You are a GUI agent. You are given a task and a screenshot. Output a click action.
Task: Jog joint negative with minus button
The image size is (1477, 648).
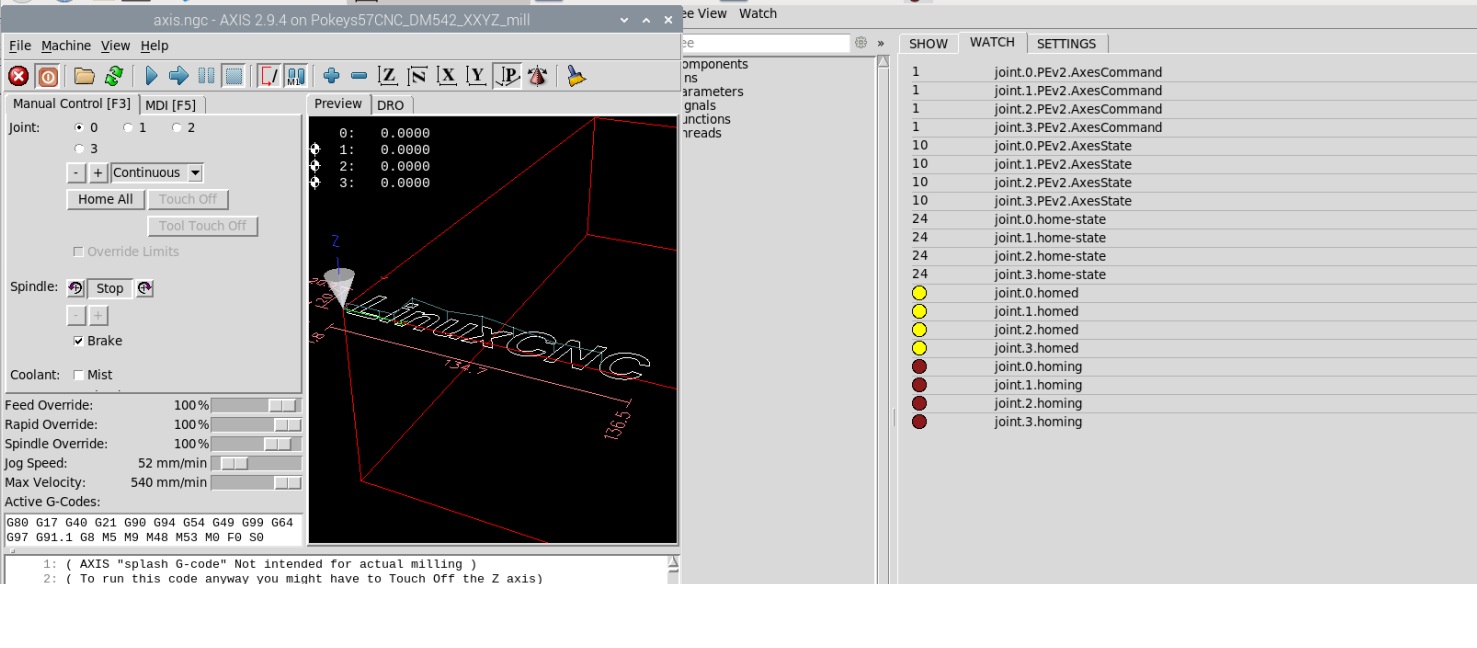[x=76, y=173]
